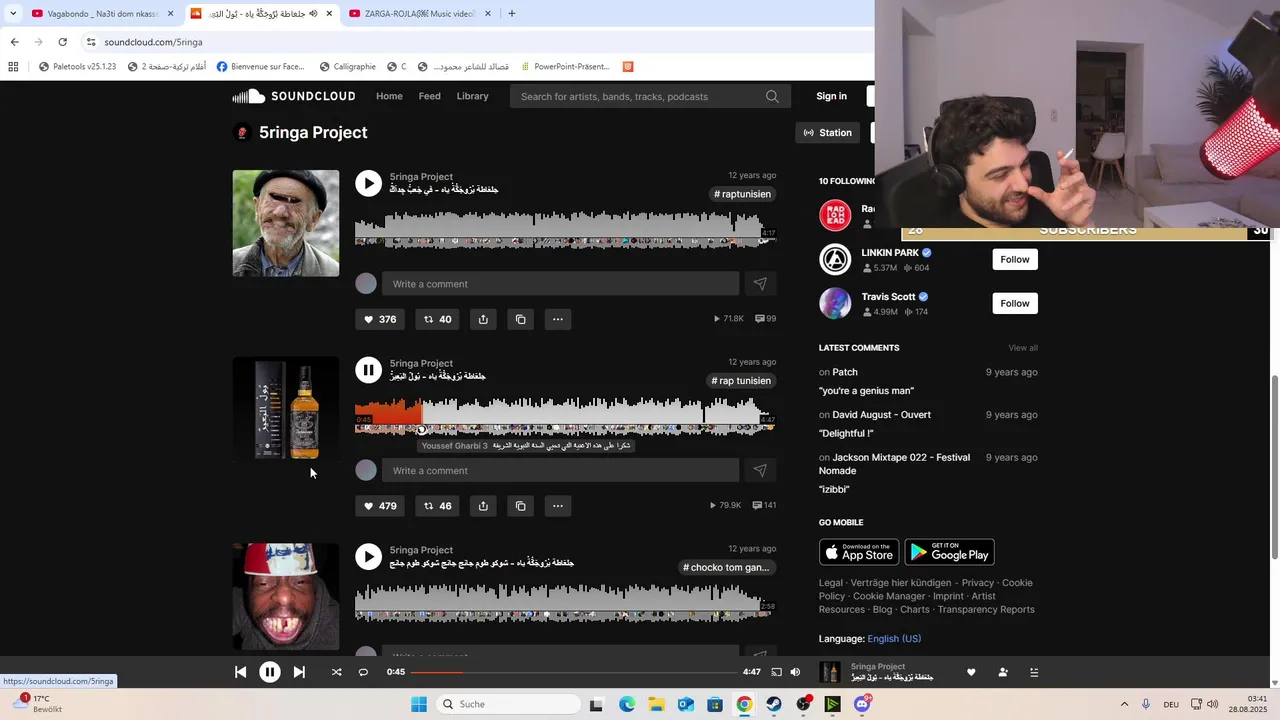
Task: Send comment on the second track
Action: 760,471
